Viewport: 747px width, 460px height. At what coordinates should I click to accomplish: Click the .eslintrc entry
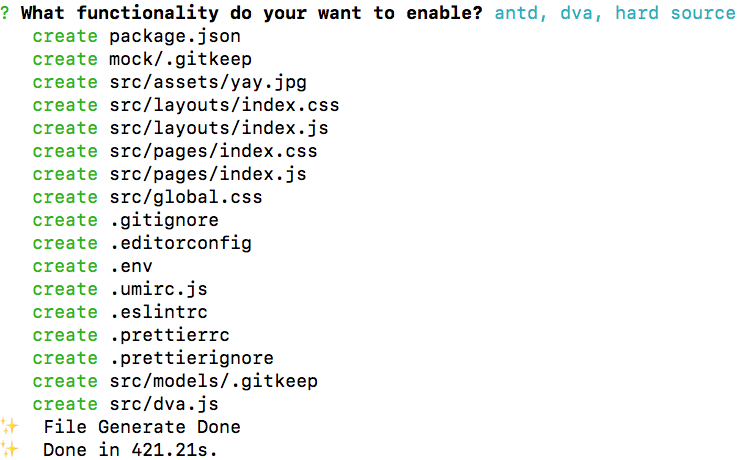(159, 312)
